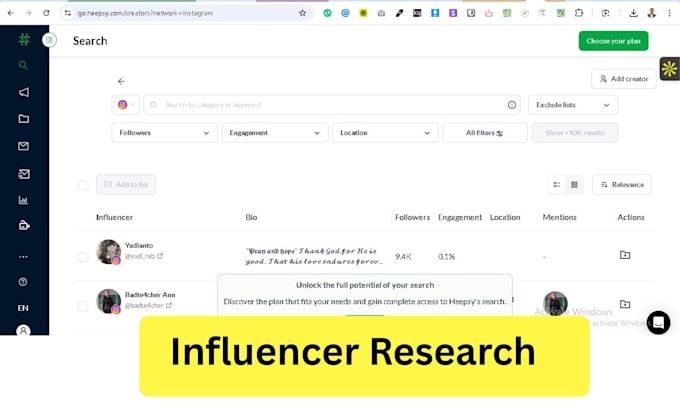
Task: Click the Add creator button
Action: (624, 79)
